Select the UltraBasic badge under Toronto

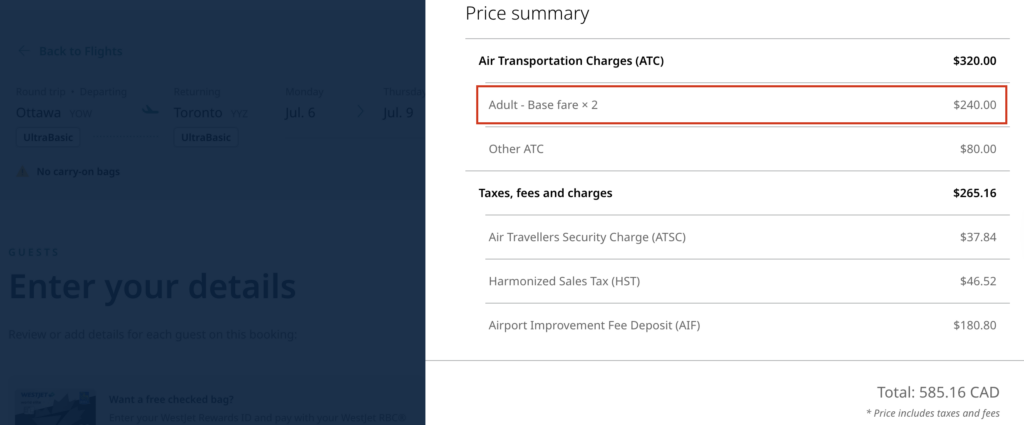[x=205, y=137]
